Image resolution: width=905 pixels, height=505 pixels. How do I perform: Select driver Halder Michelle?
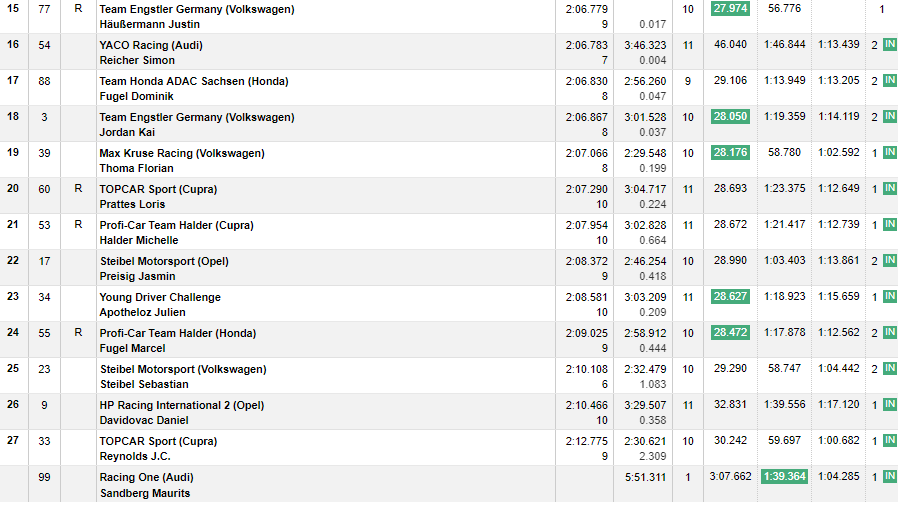(138, 240)
